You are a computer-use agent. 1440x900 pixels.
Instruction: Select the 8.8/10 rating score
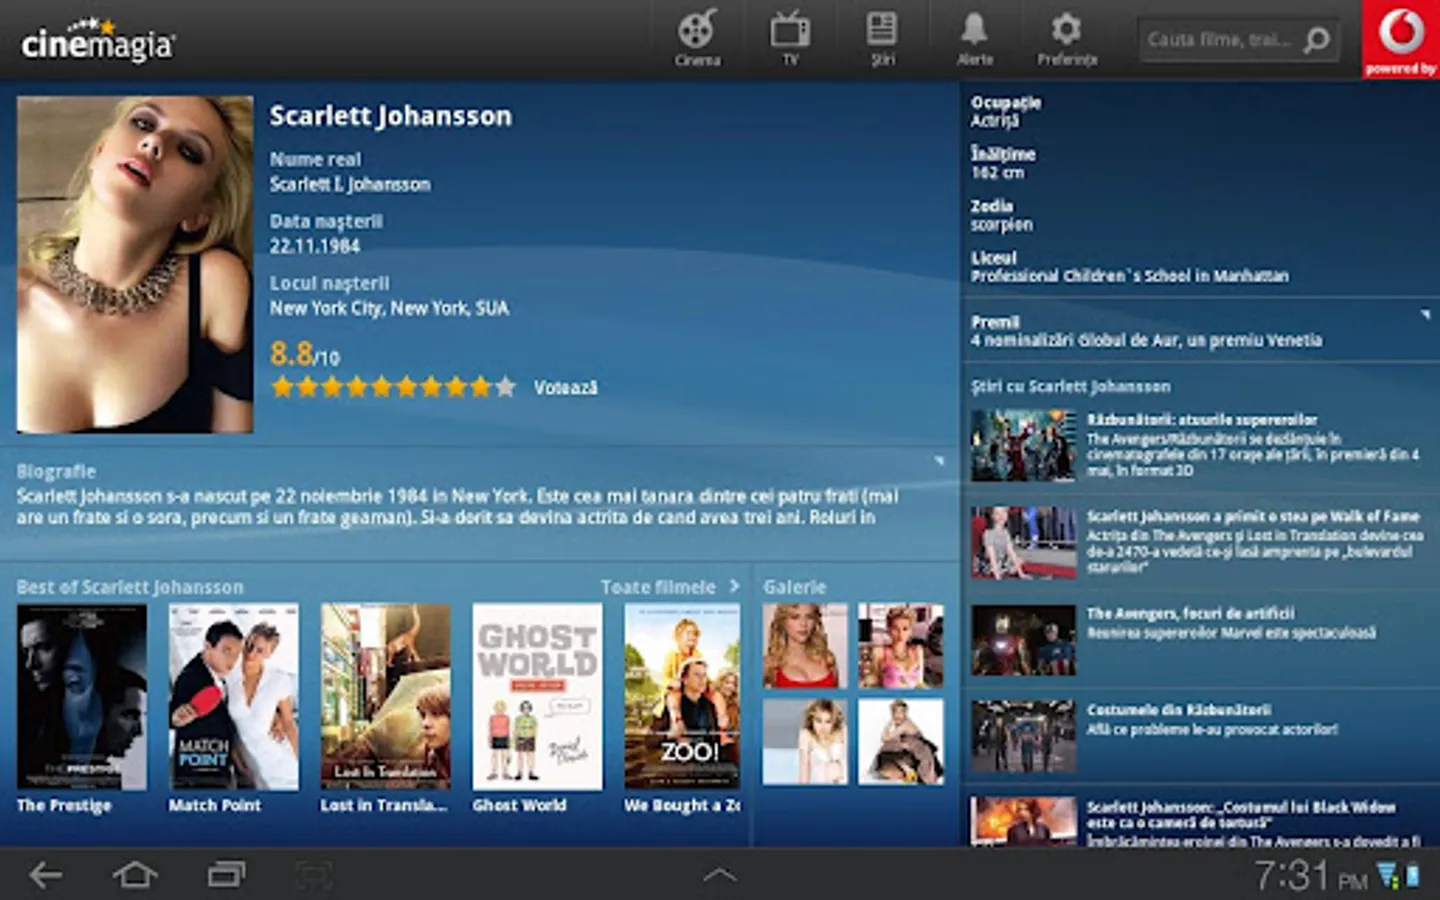[x=305, y=354]
